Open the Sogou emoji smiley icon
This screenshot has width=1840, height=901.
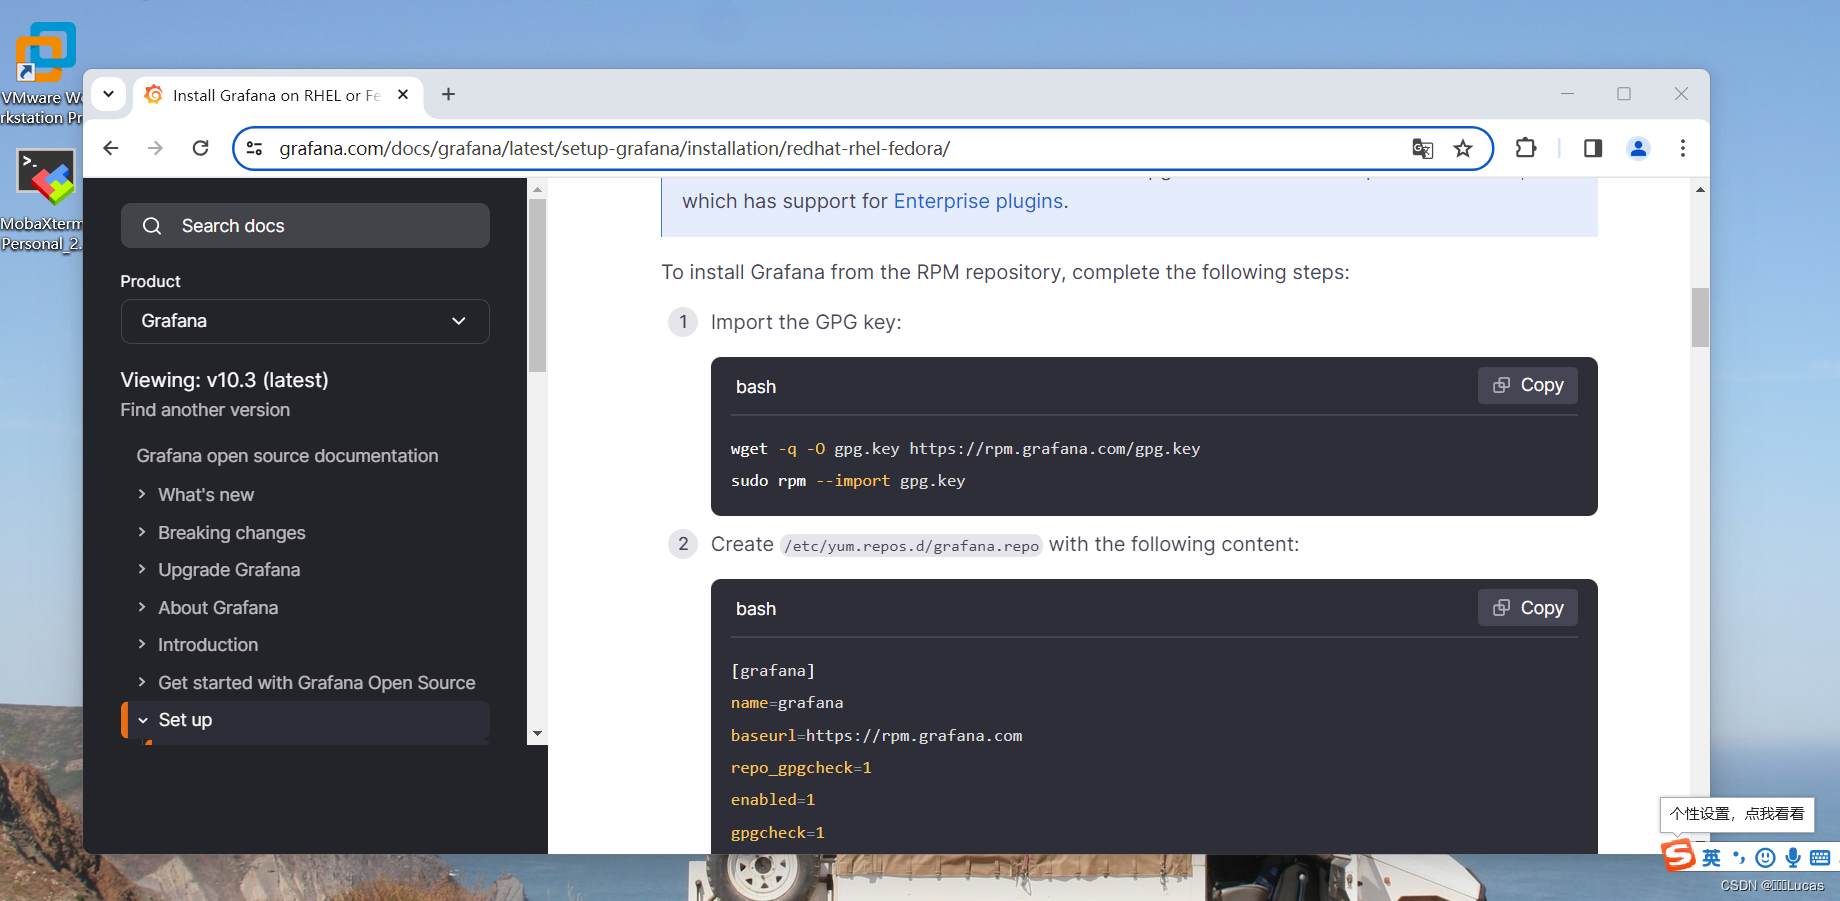1766,858
